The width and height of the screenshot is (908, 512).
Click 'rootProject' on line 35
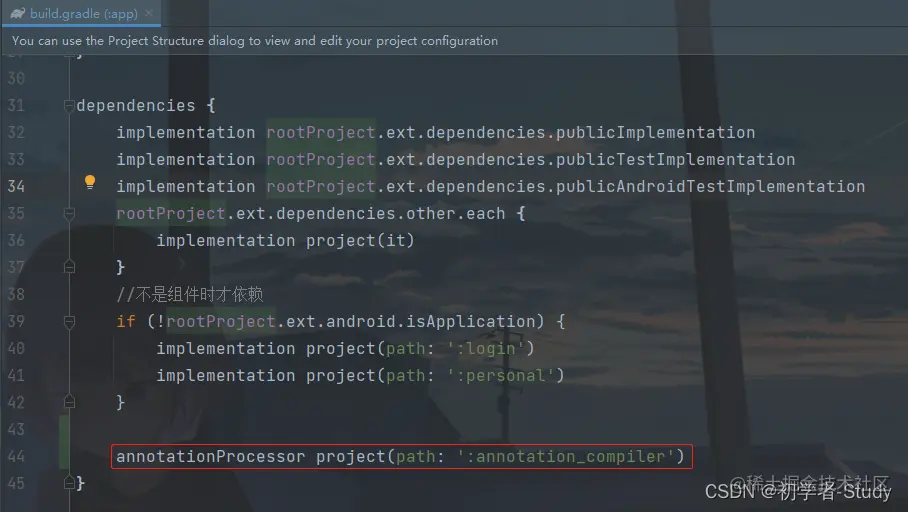point(171,214)
